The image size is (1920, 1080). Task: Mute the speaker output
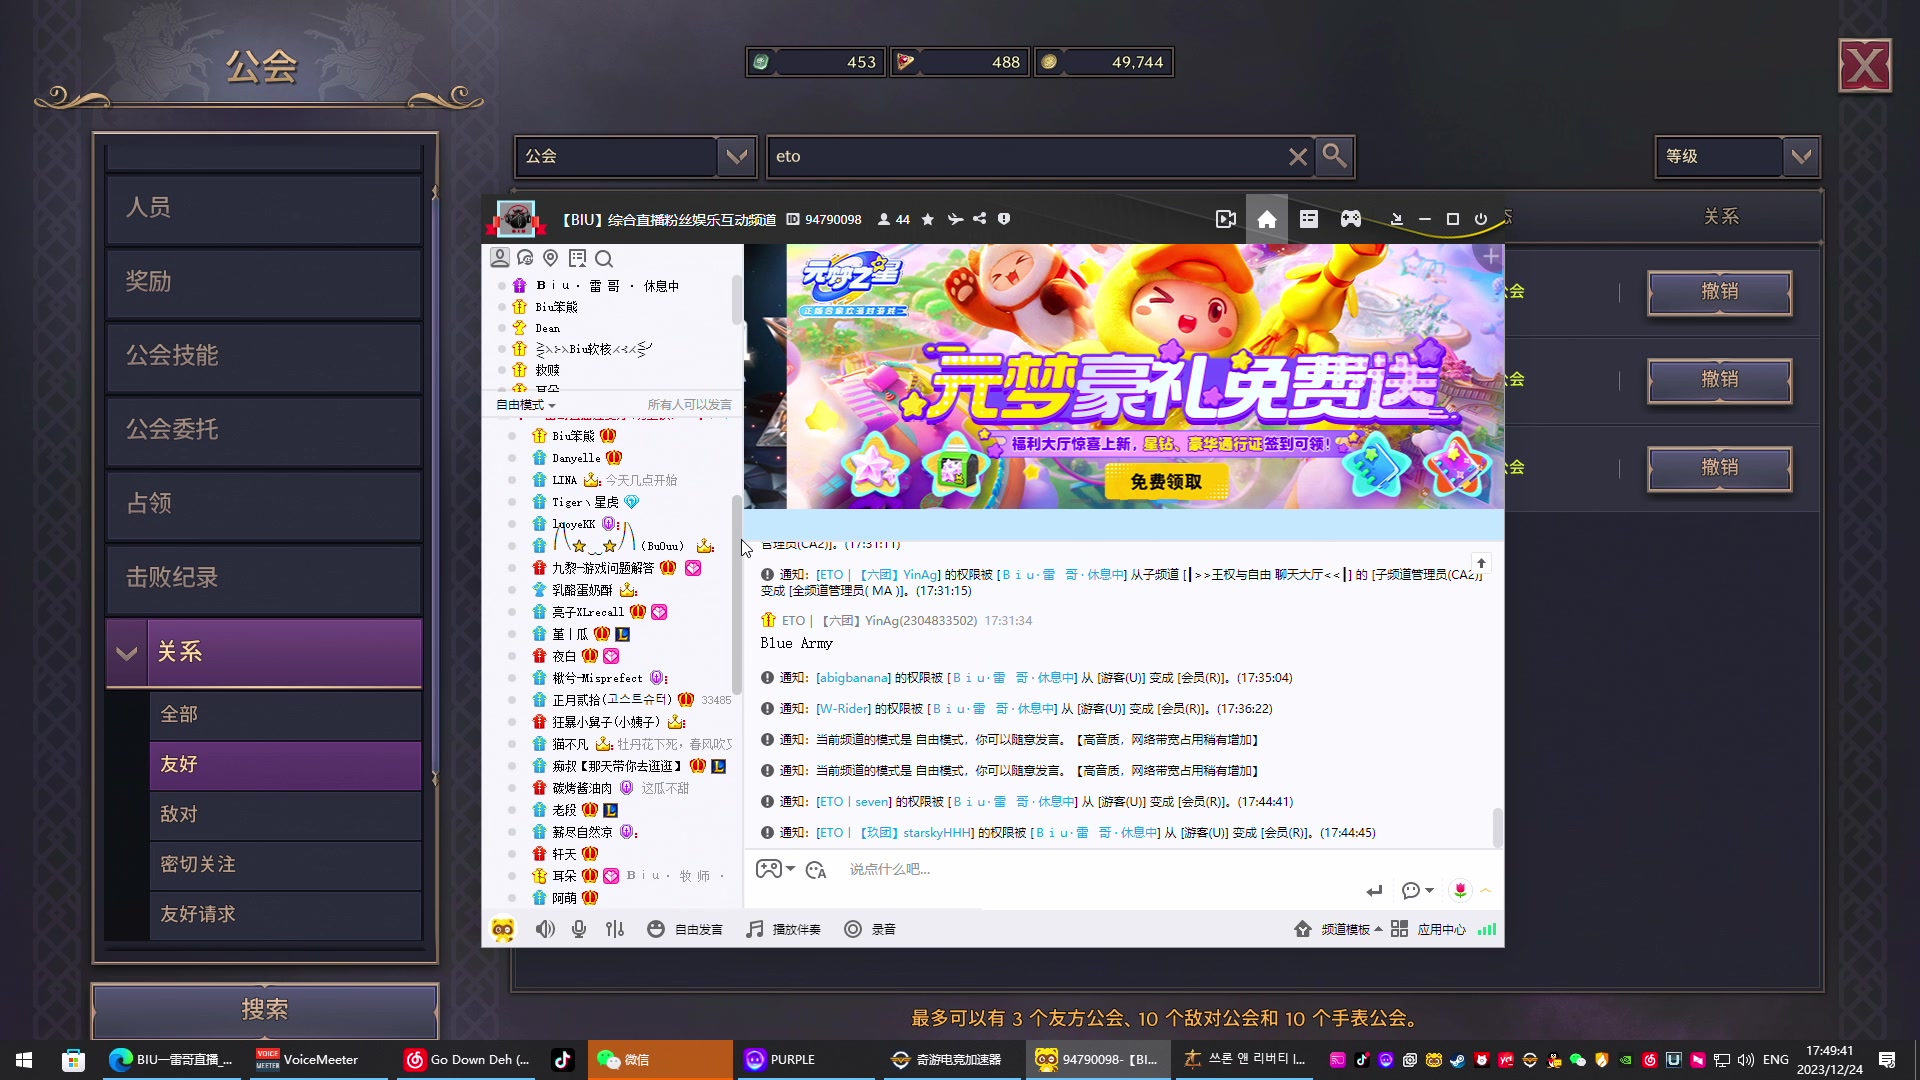click(x=545, y=929)
